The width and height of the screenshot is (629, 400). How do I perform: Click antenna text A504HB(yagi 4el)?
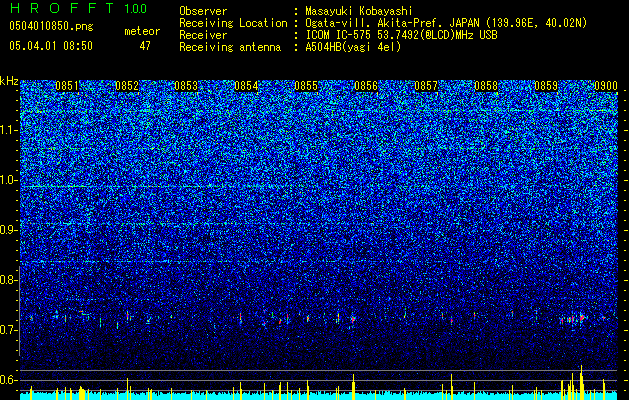353,47
